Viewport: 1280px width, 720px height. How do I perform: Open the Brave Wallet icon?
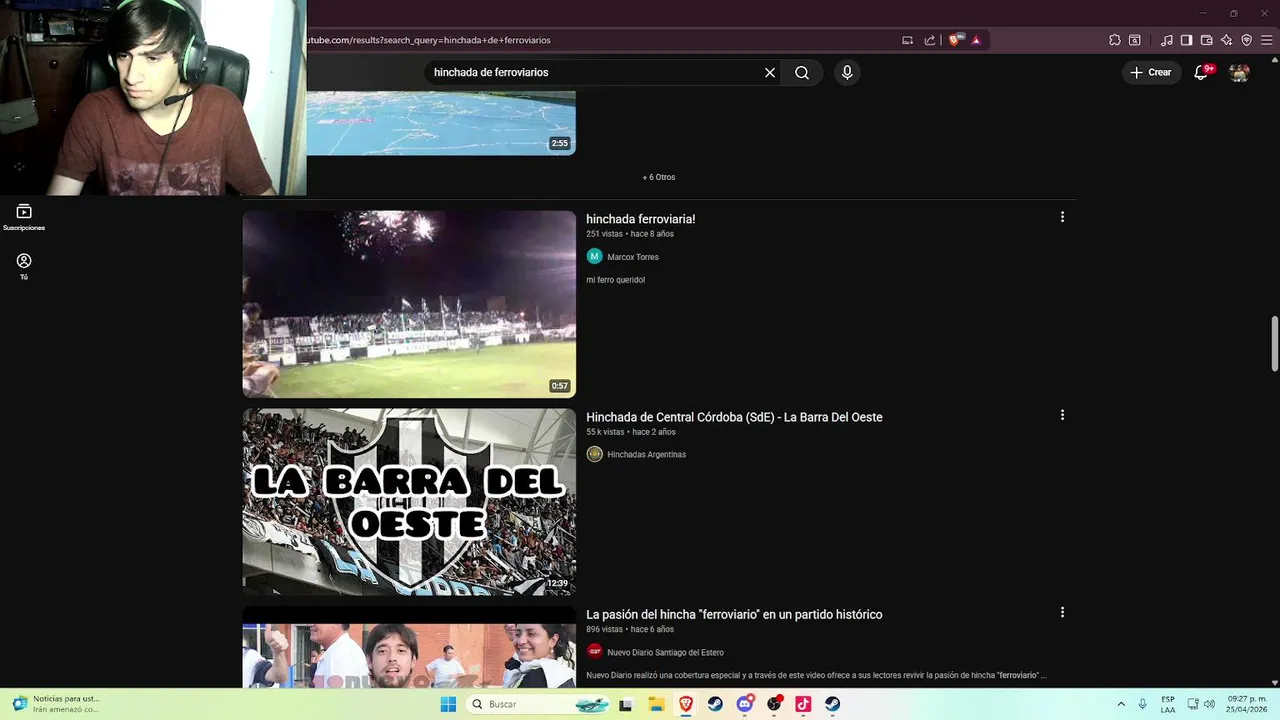coord(1206,40)
